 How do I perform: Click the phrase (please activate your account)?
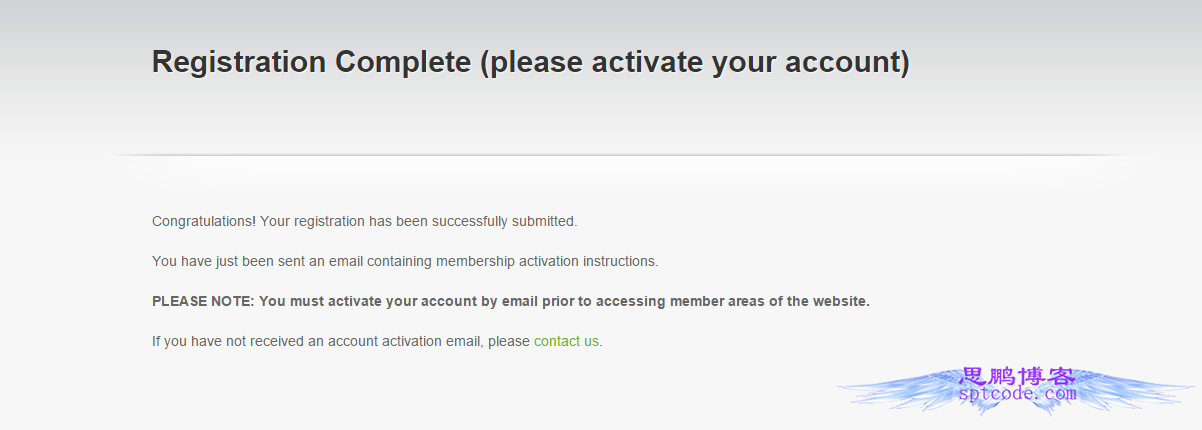[x=695, y=62]
